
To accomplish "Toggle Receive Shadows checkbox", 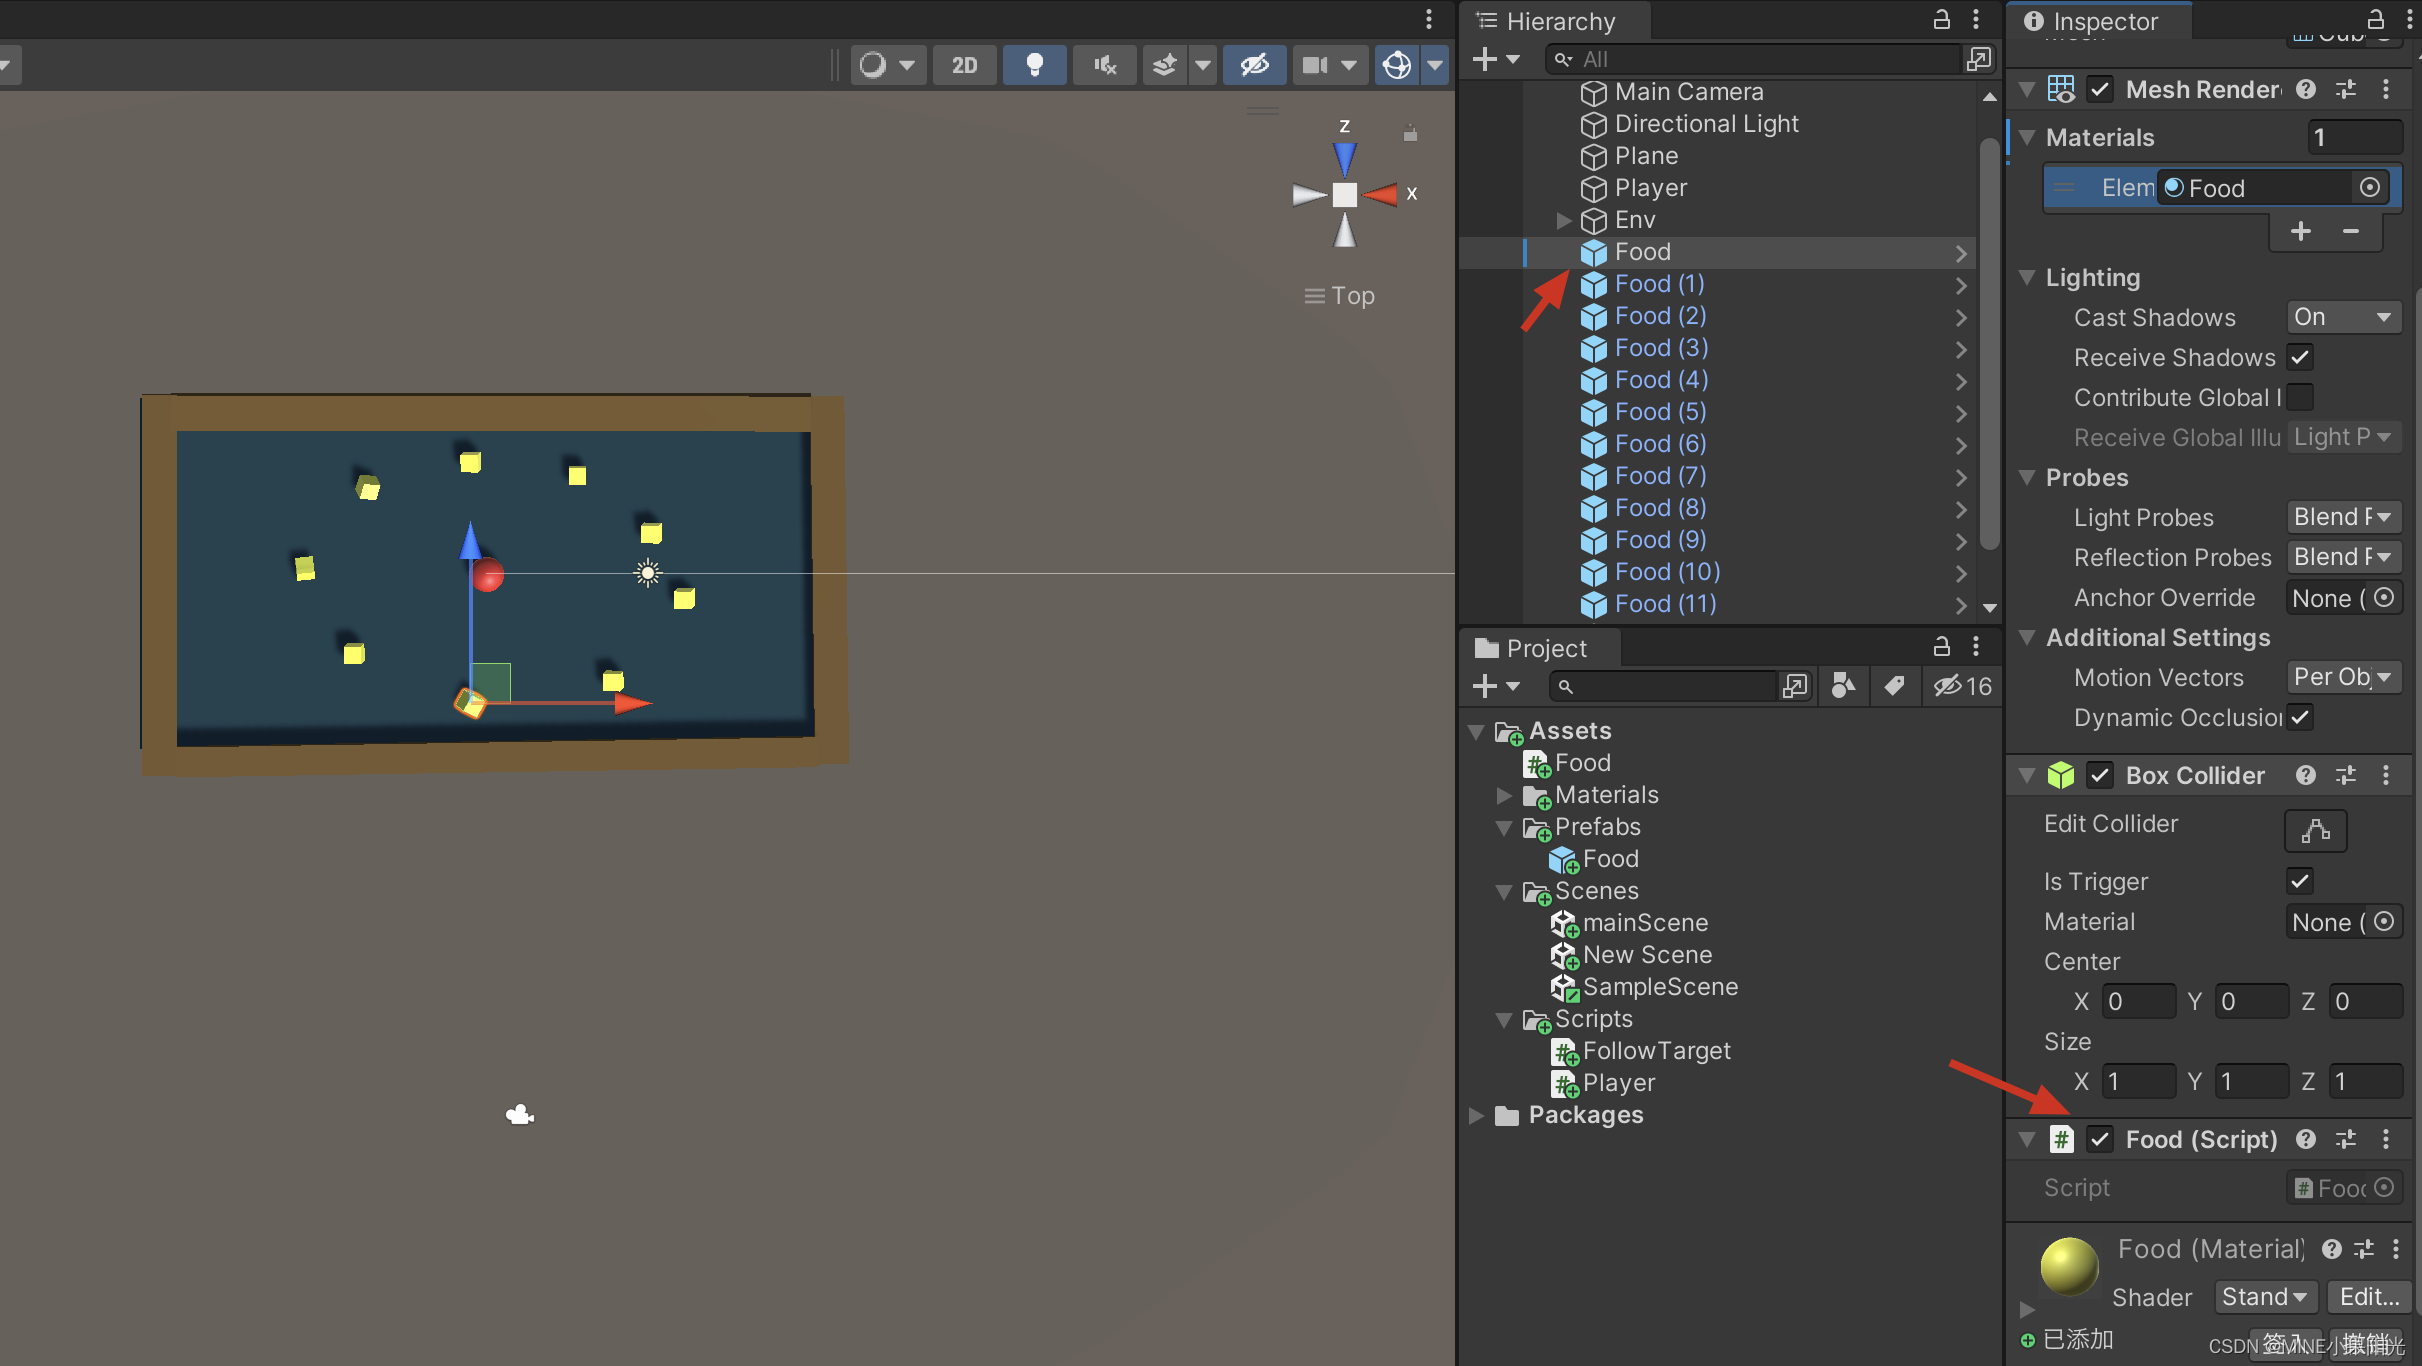I will click(x=2299, y=357).
